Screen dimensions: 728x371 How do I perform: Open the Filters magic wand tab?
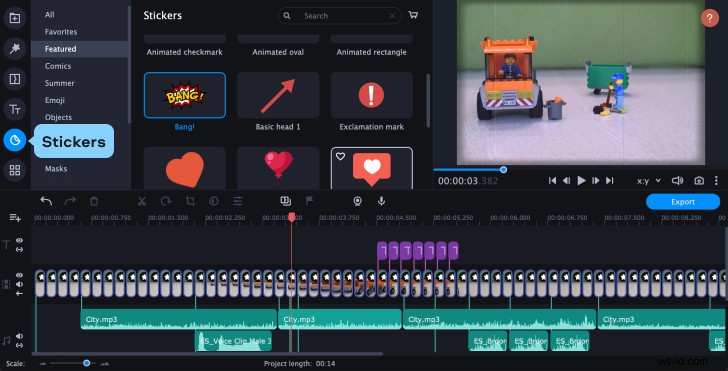pyautogui.click(x=15, y=48)
